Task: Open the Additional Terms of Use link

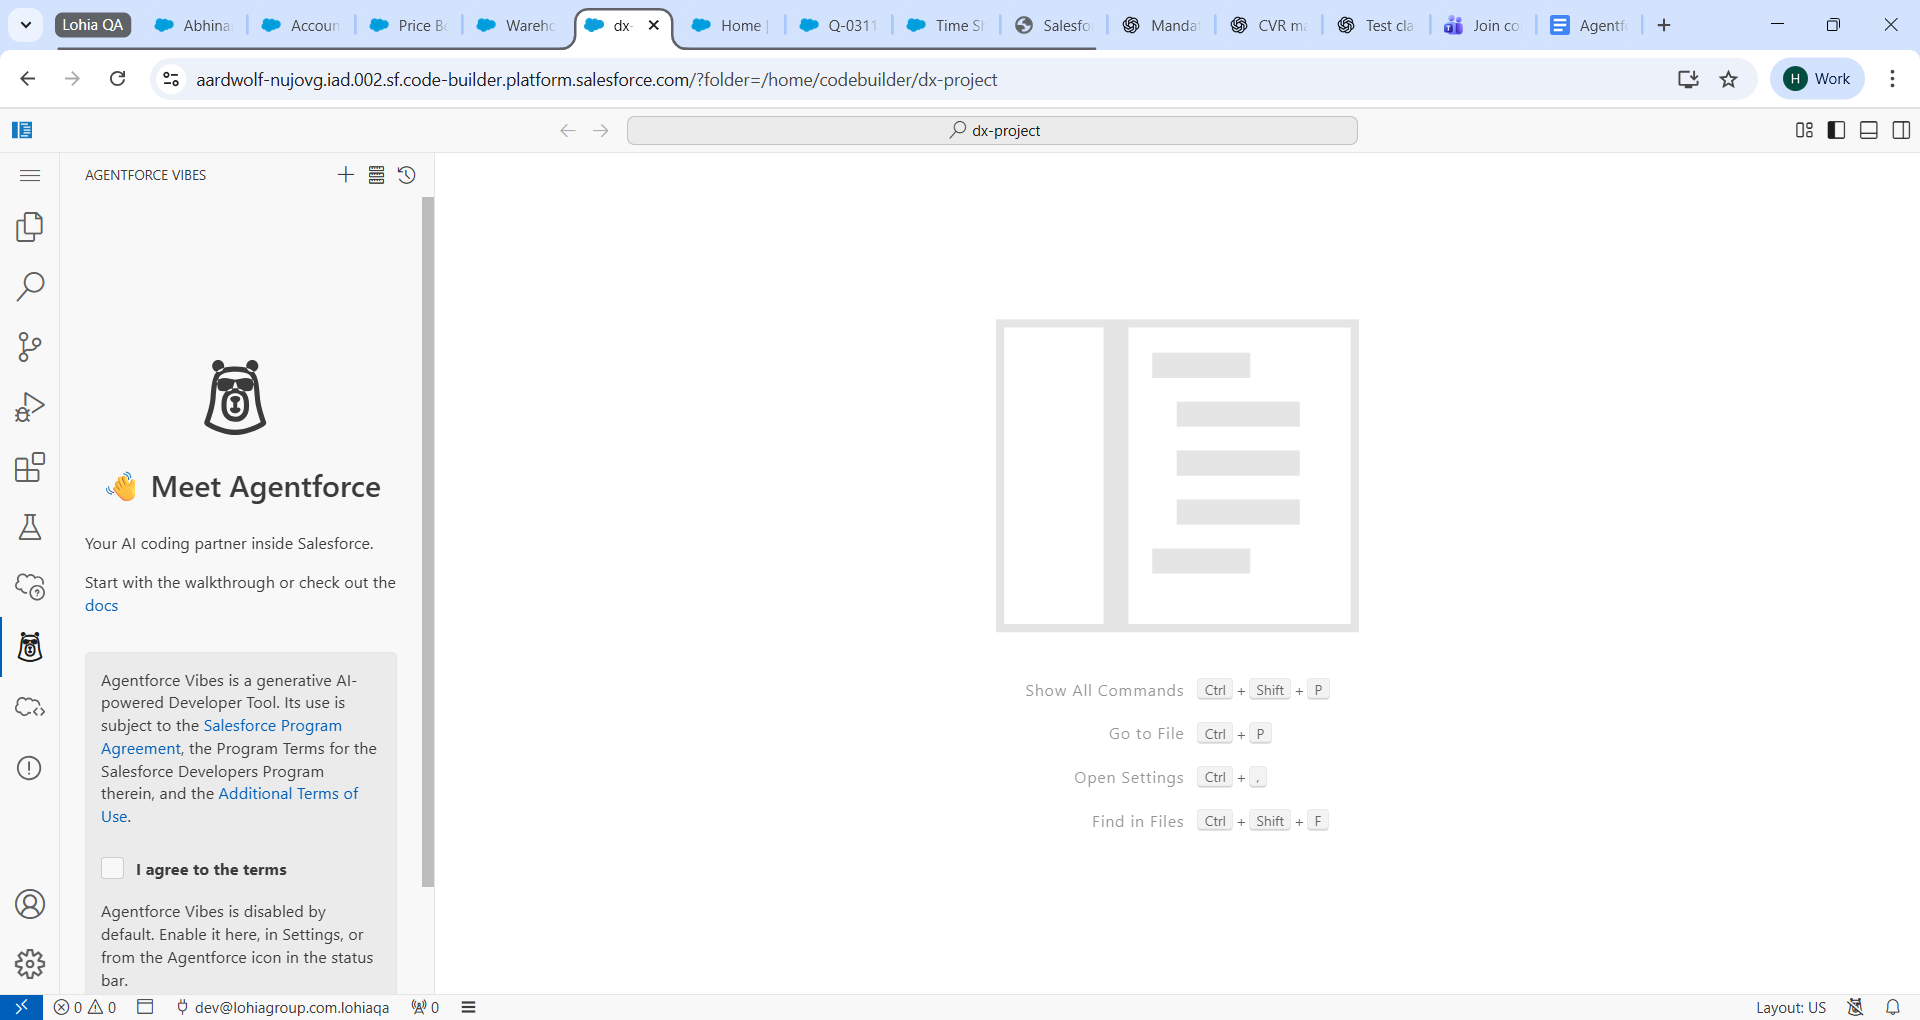Action: [x=288, y=794]
